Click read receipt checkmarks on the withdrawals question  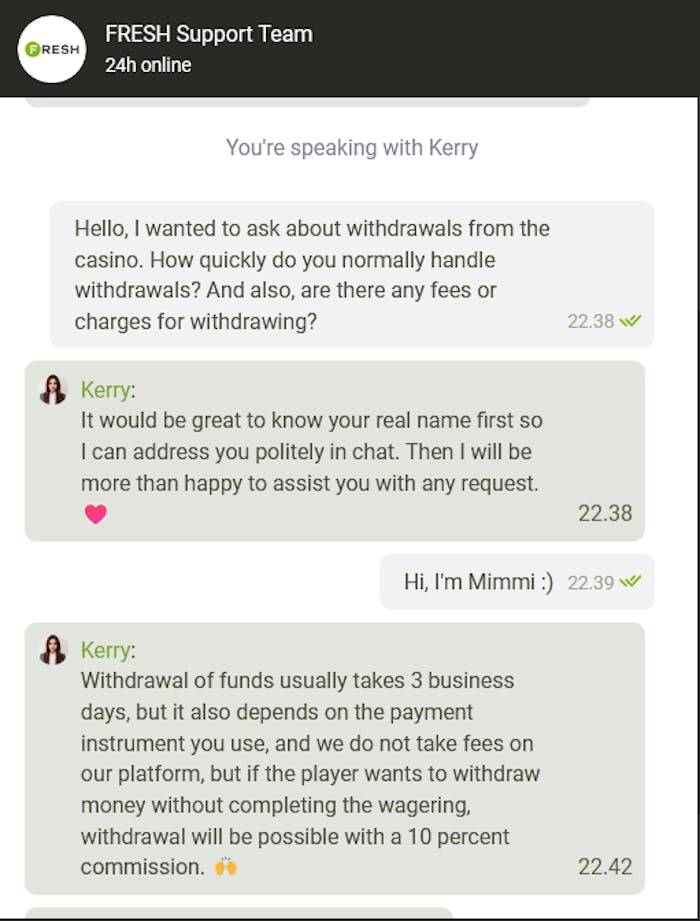point(630,321)
